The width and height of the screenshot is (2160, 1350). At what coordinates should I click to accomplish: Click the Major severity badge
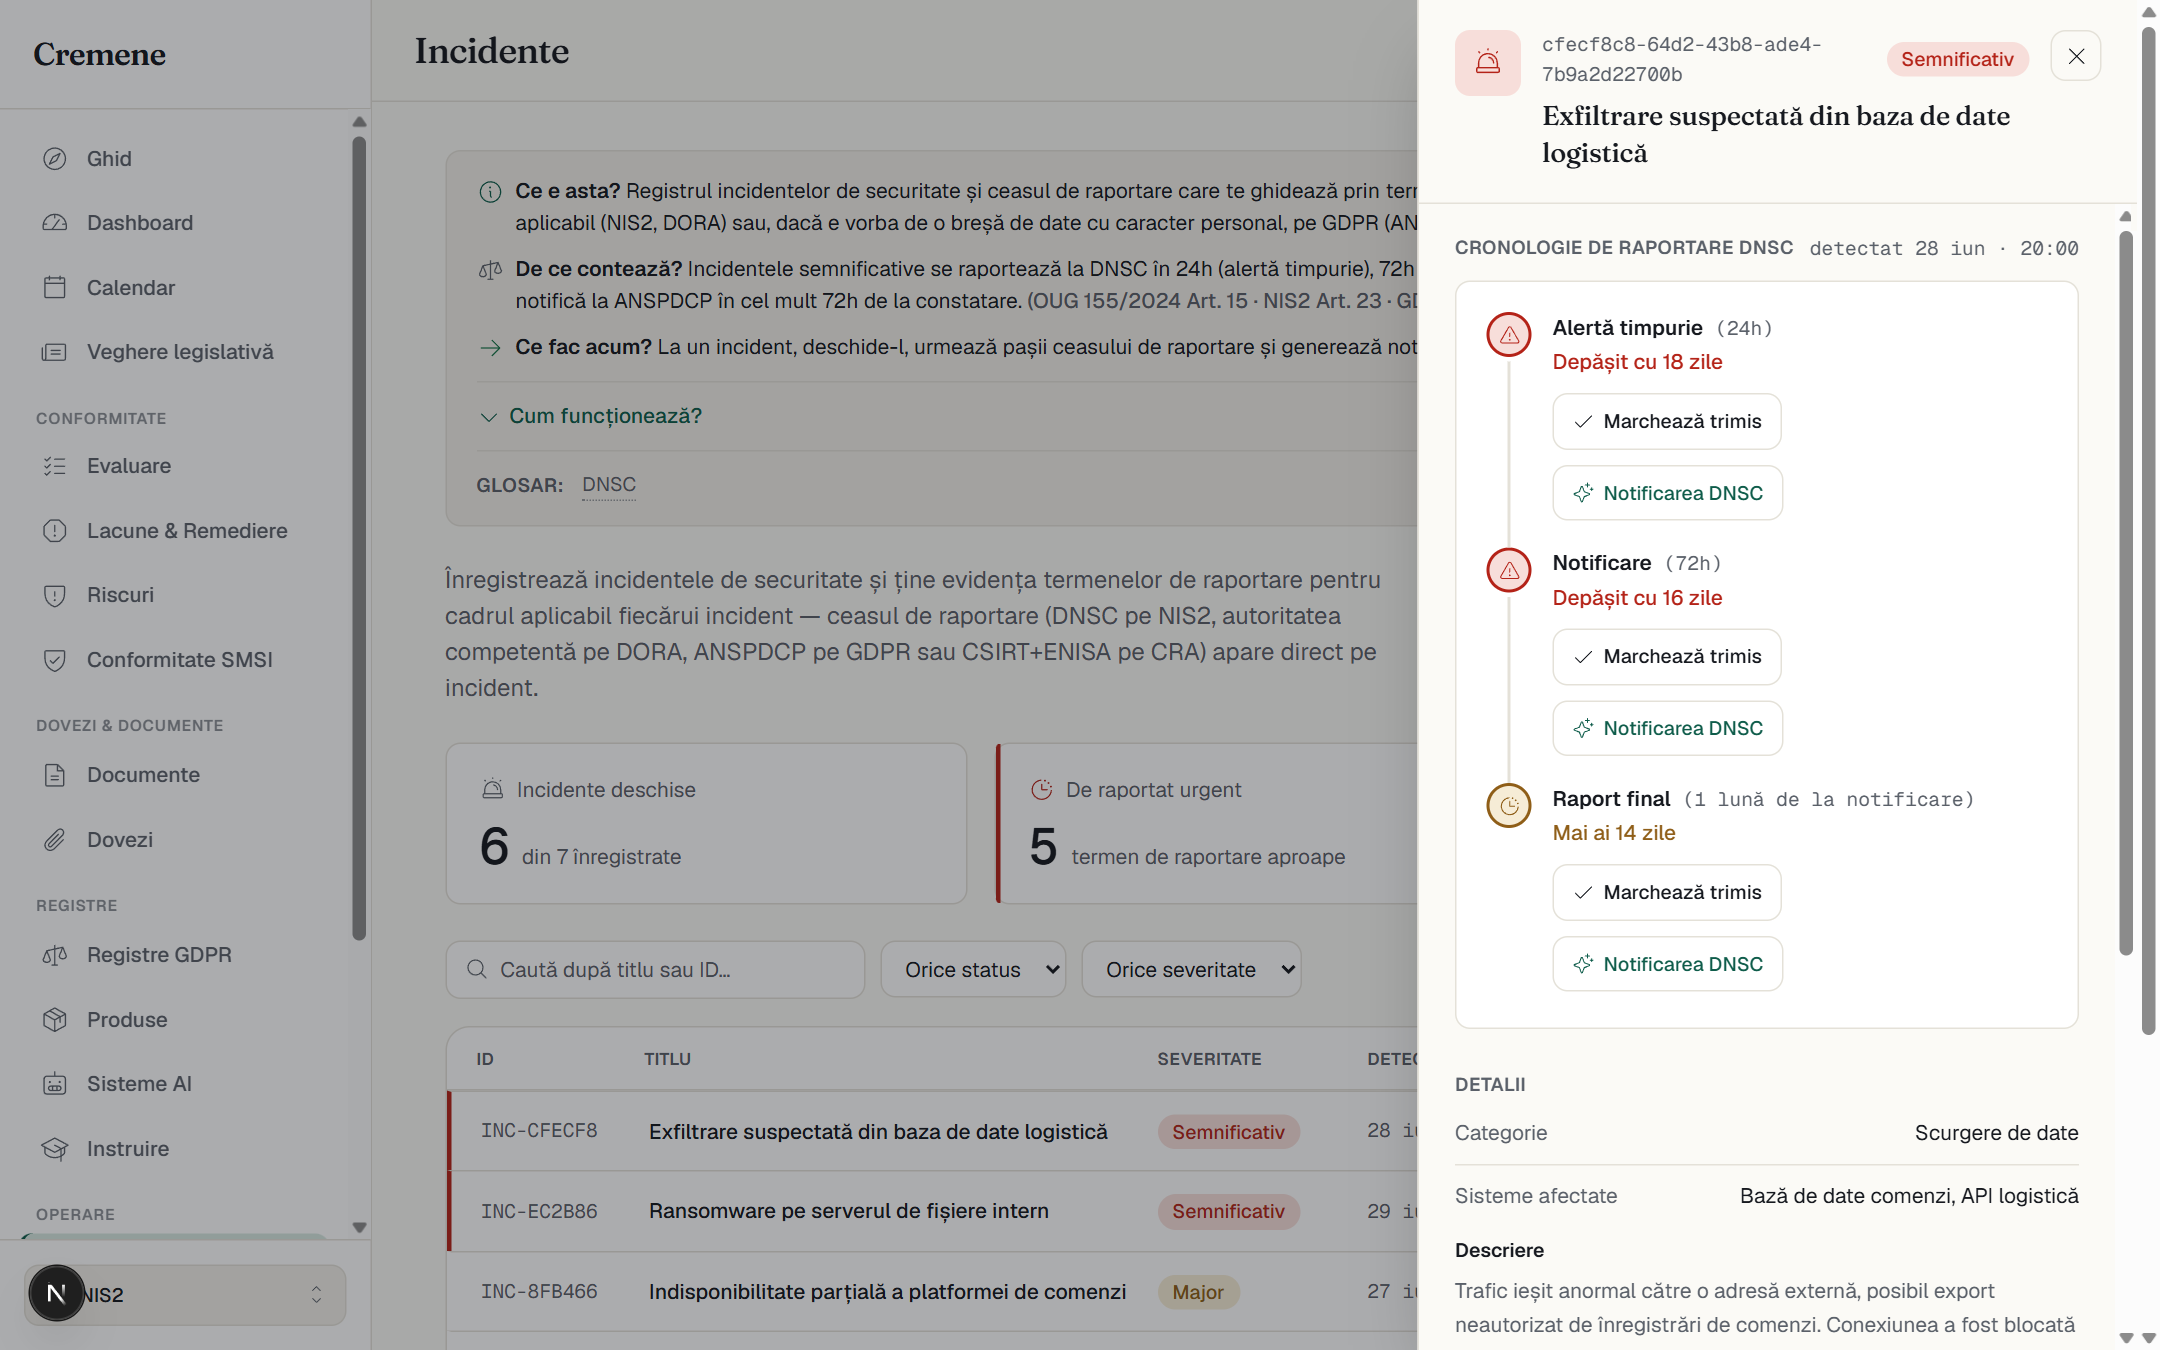(1198, 1292)
